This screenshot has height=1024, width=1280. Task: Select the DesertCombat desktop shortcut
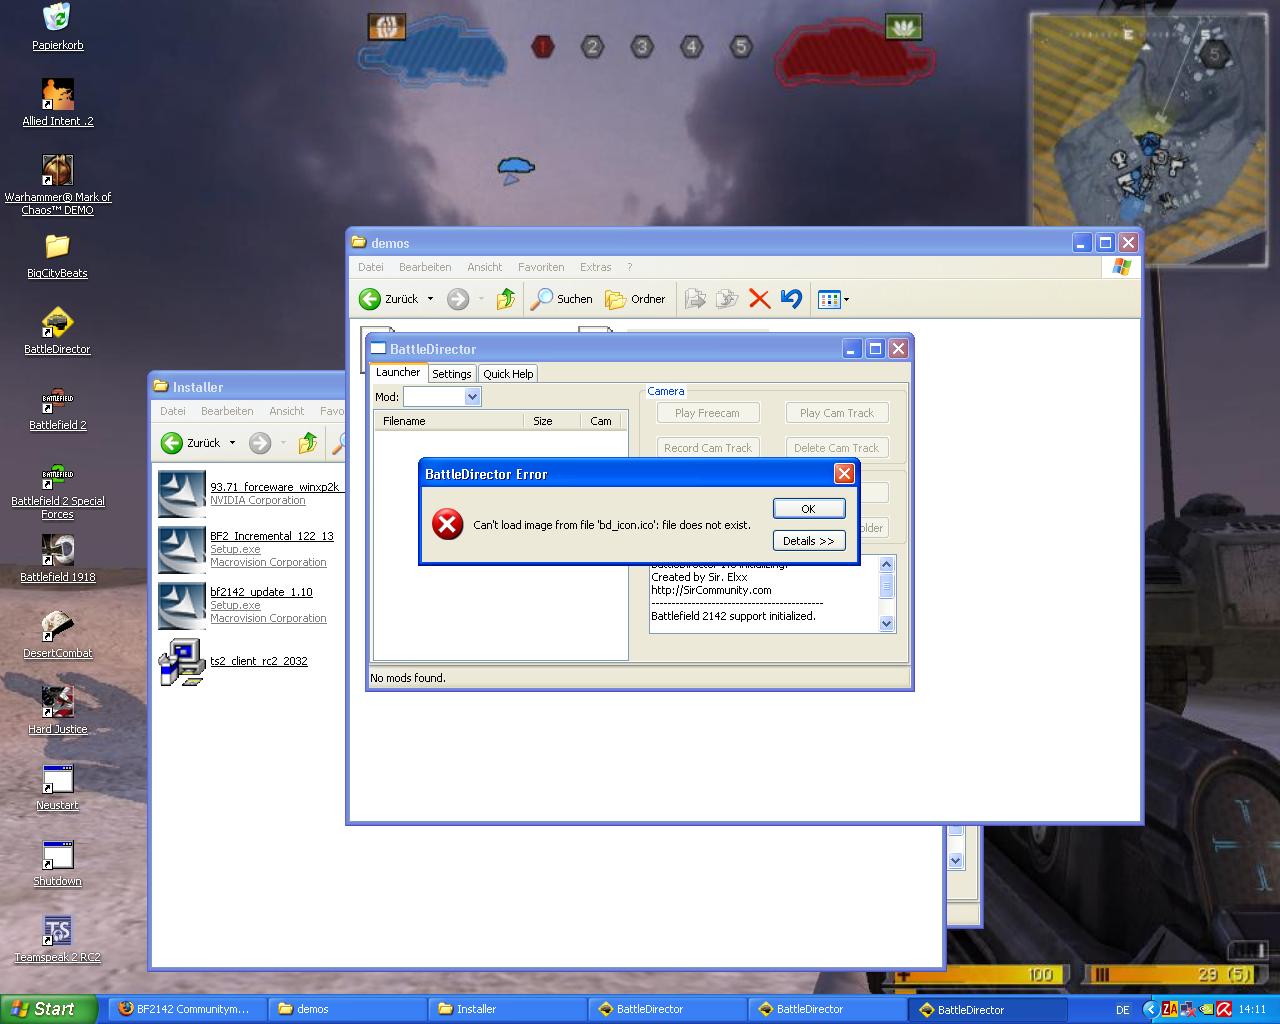57,635
